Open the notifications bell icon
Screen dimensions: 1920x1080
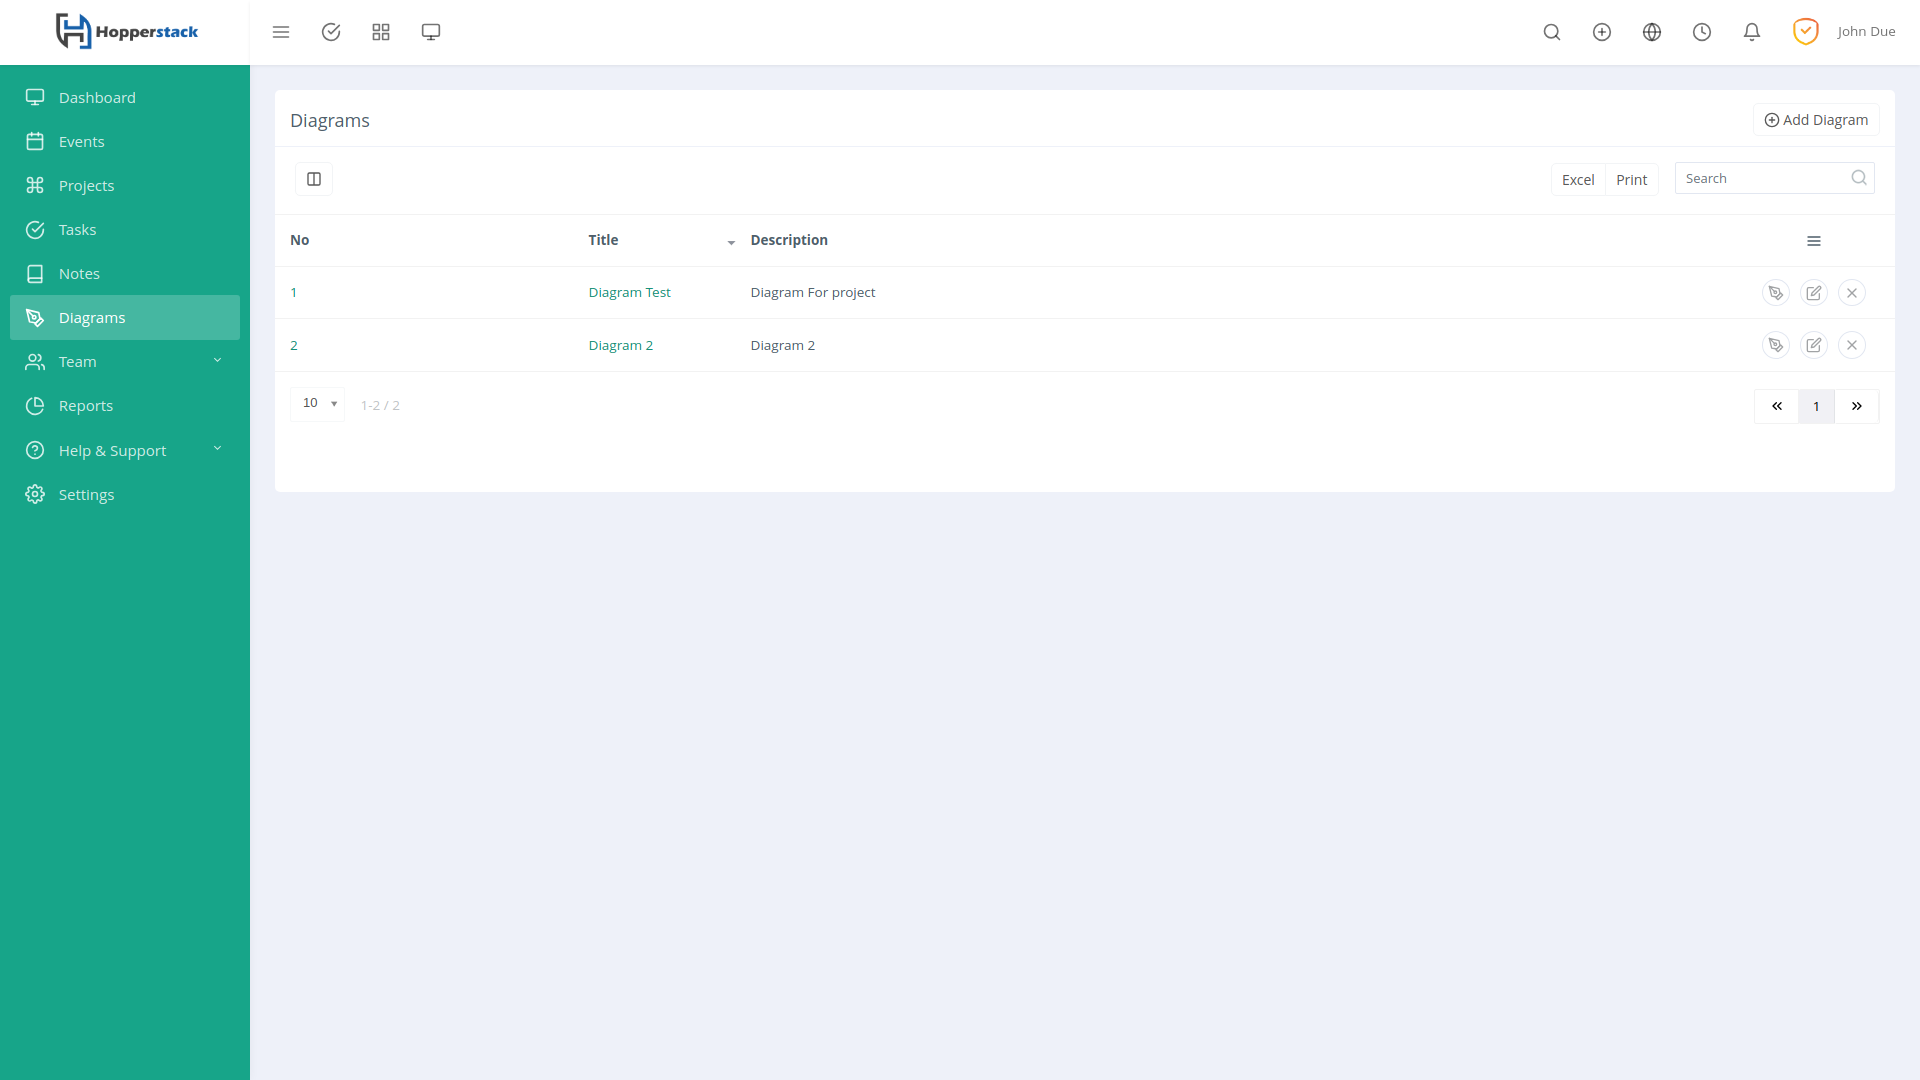1752,32
